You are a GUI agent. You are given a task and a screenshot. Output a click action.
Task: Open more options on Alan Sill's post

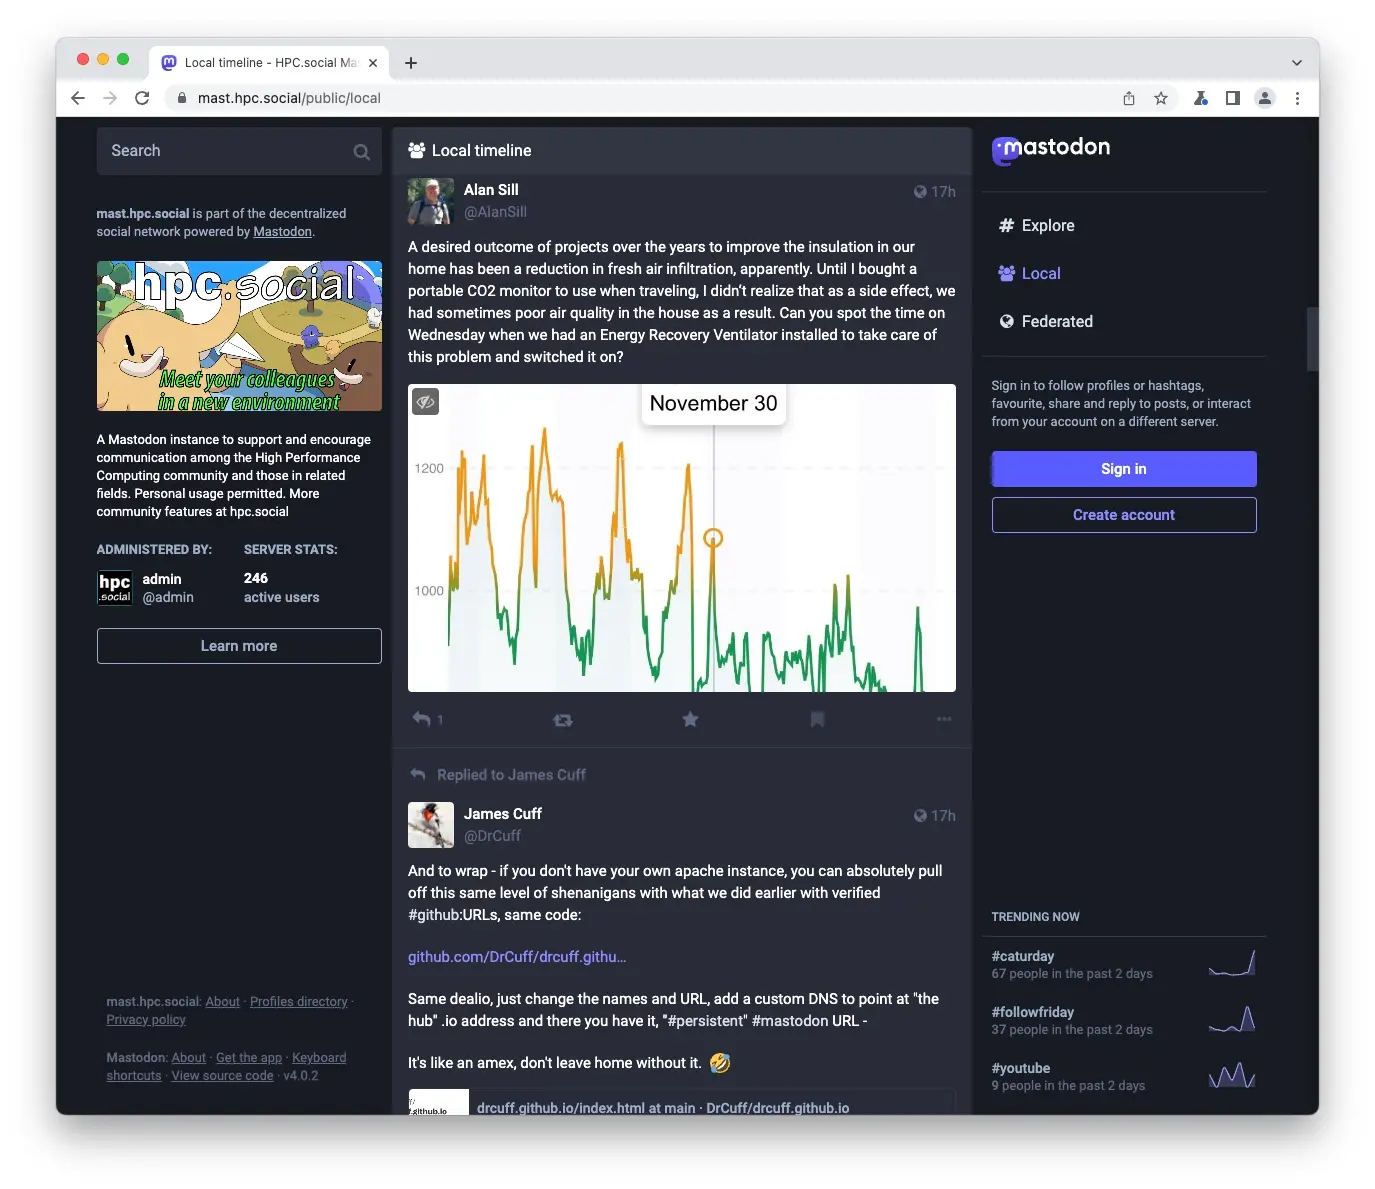[943, 719]
